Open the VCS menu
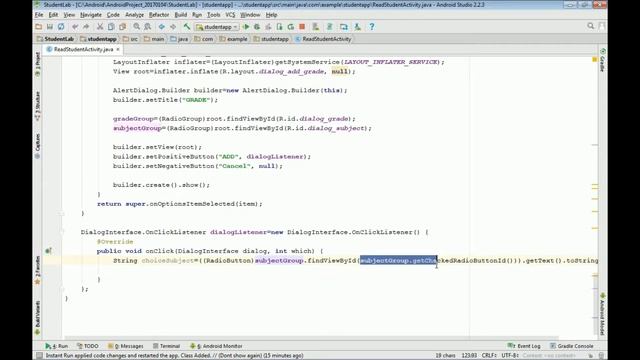640x360 pixels. (x=230, y=15)
